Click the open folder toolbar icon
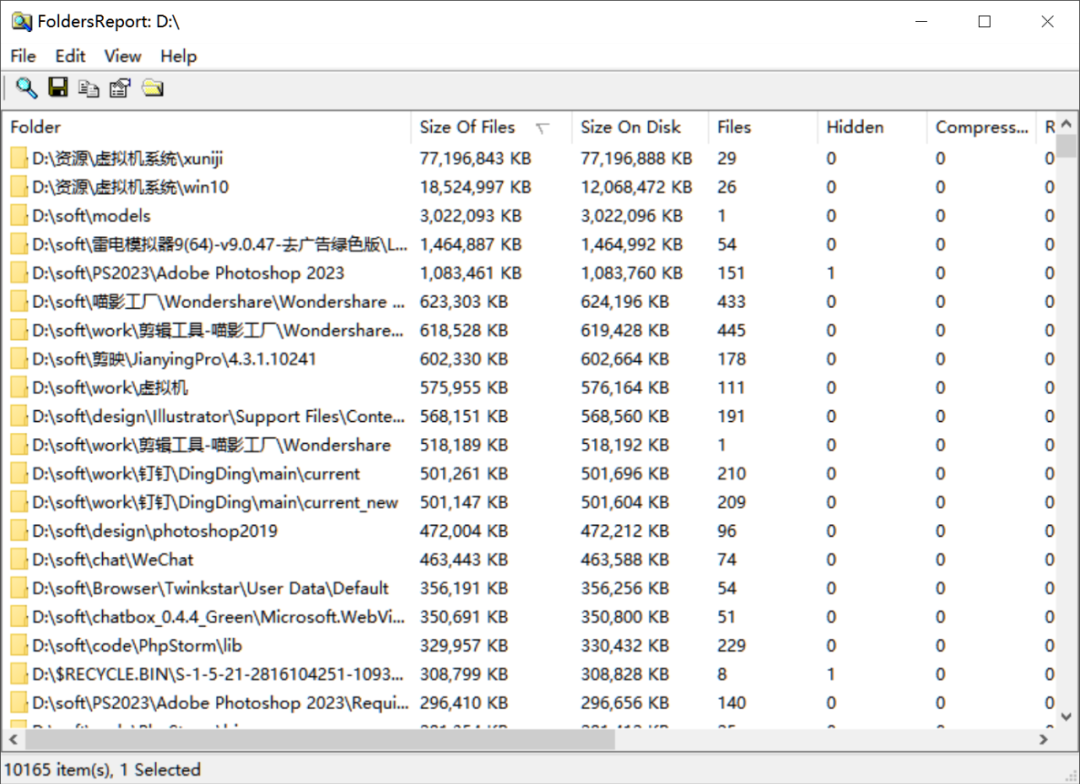This screenshot has width=1080, height=784. pyautogui.click(x=152, y=88)
